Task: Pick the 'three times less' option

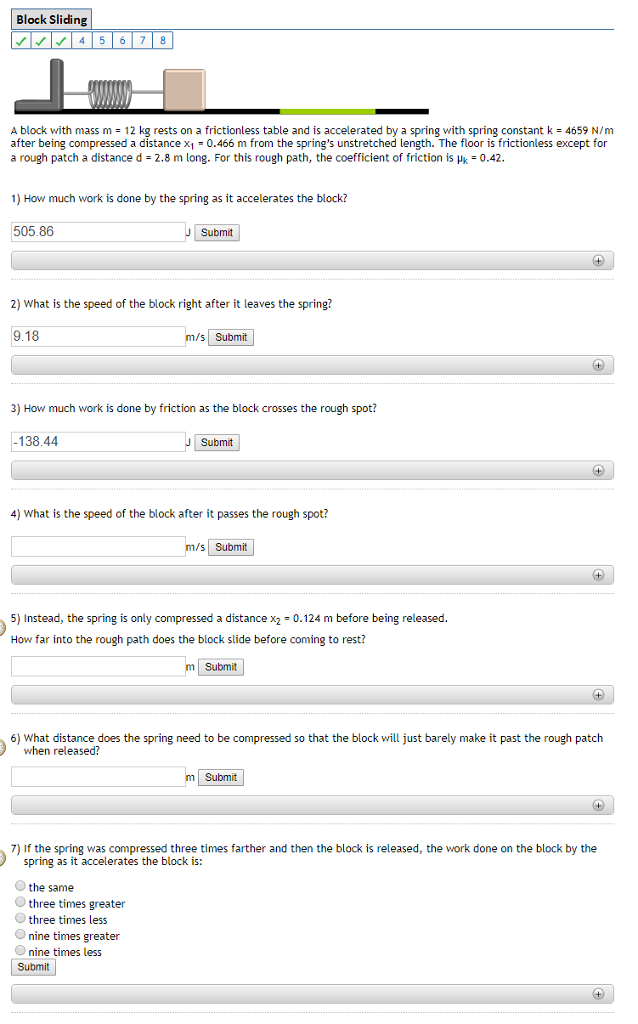Action: coord(20,919)
